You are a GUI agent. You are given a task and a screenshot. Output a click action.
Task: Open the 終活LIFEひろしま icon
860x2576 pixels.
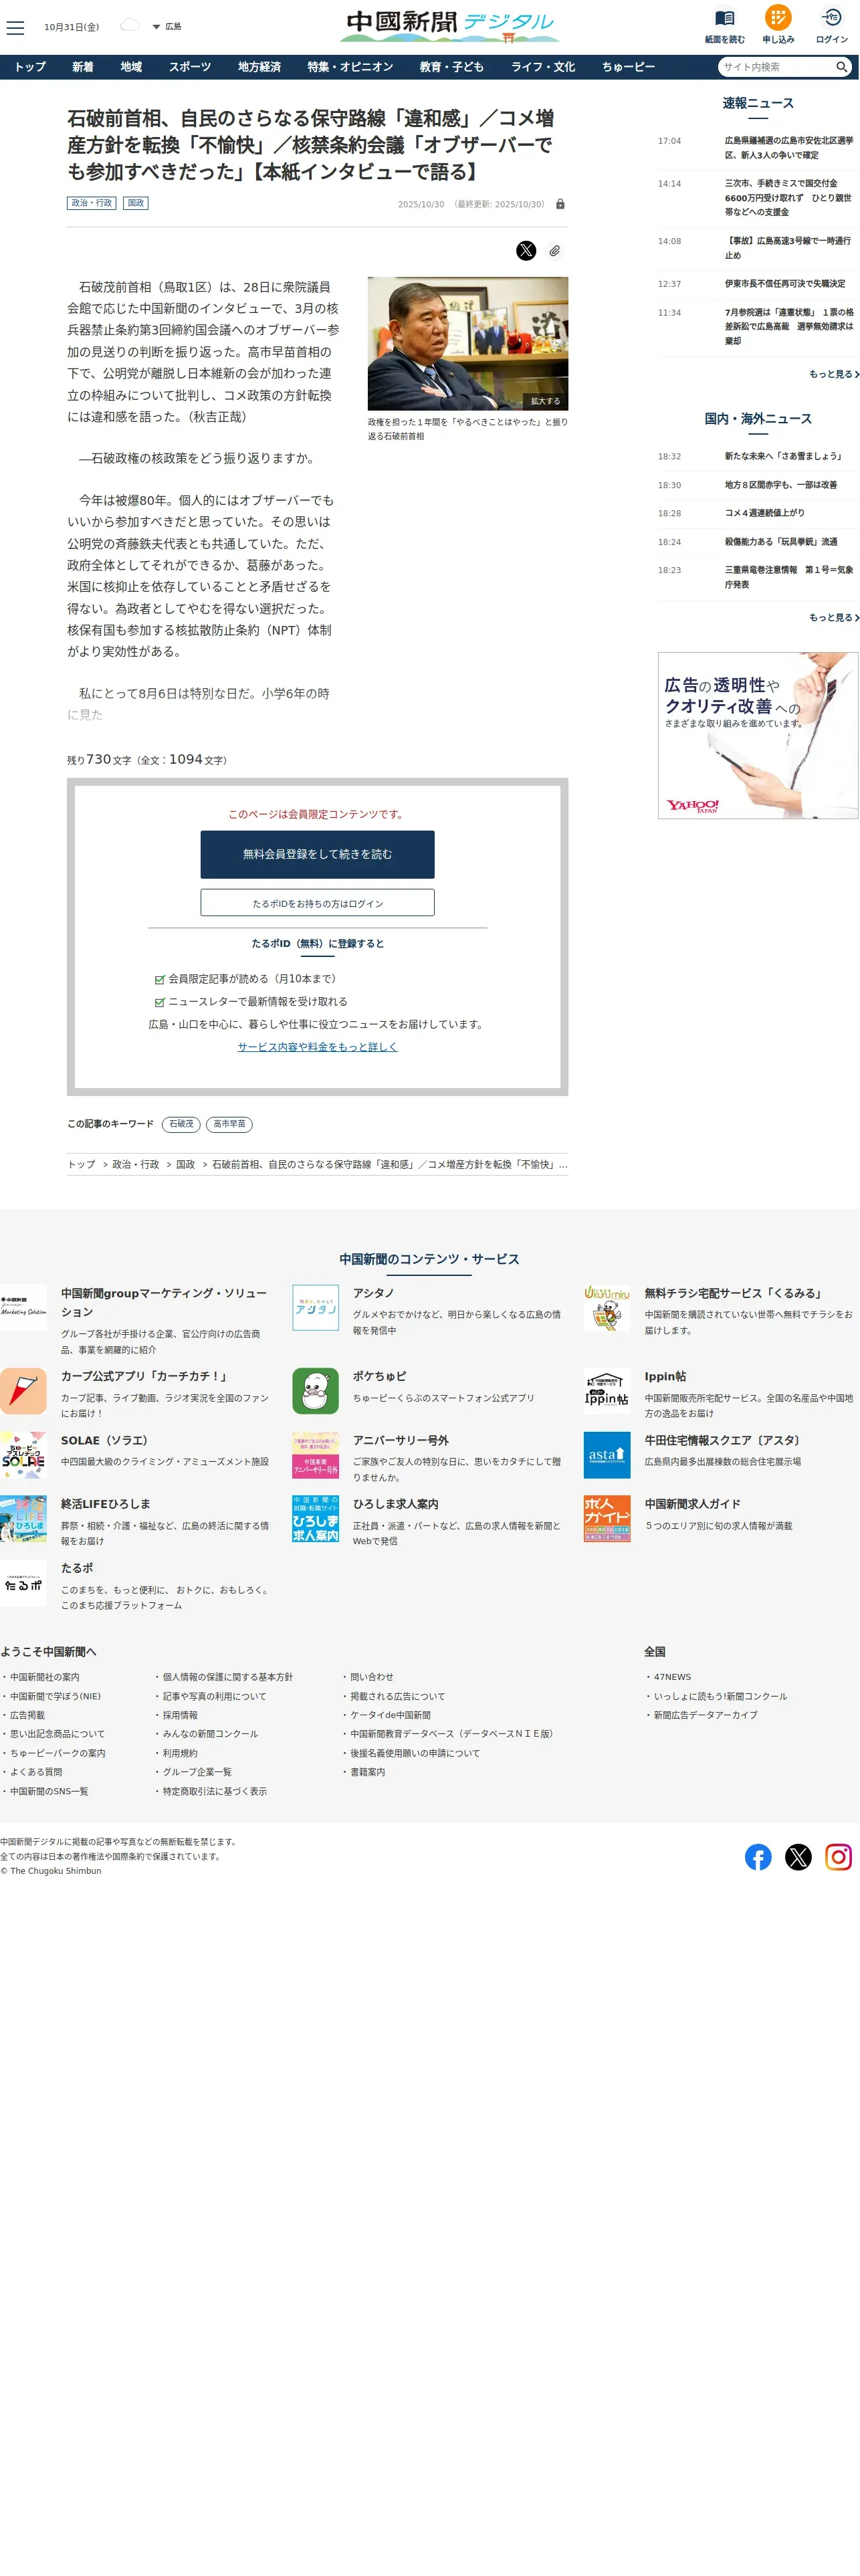(23, 1519)
